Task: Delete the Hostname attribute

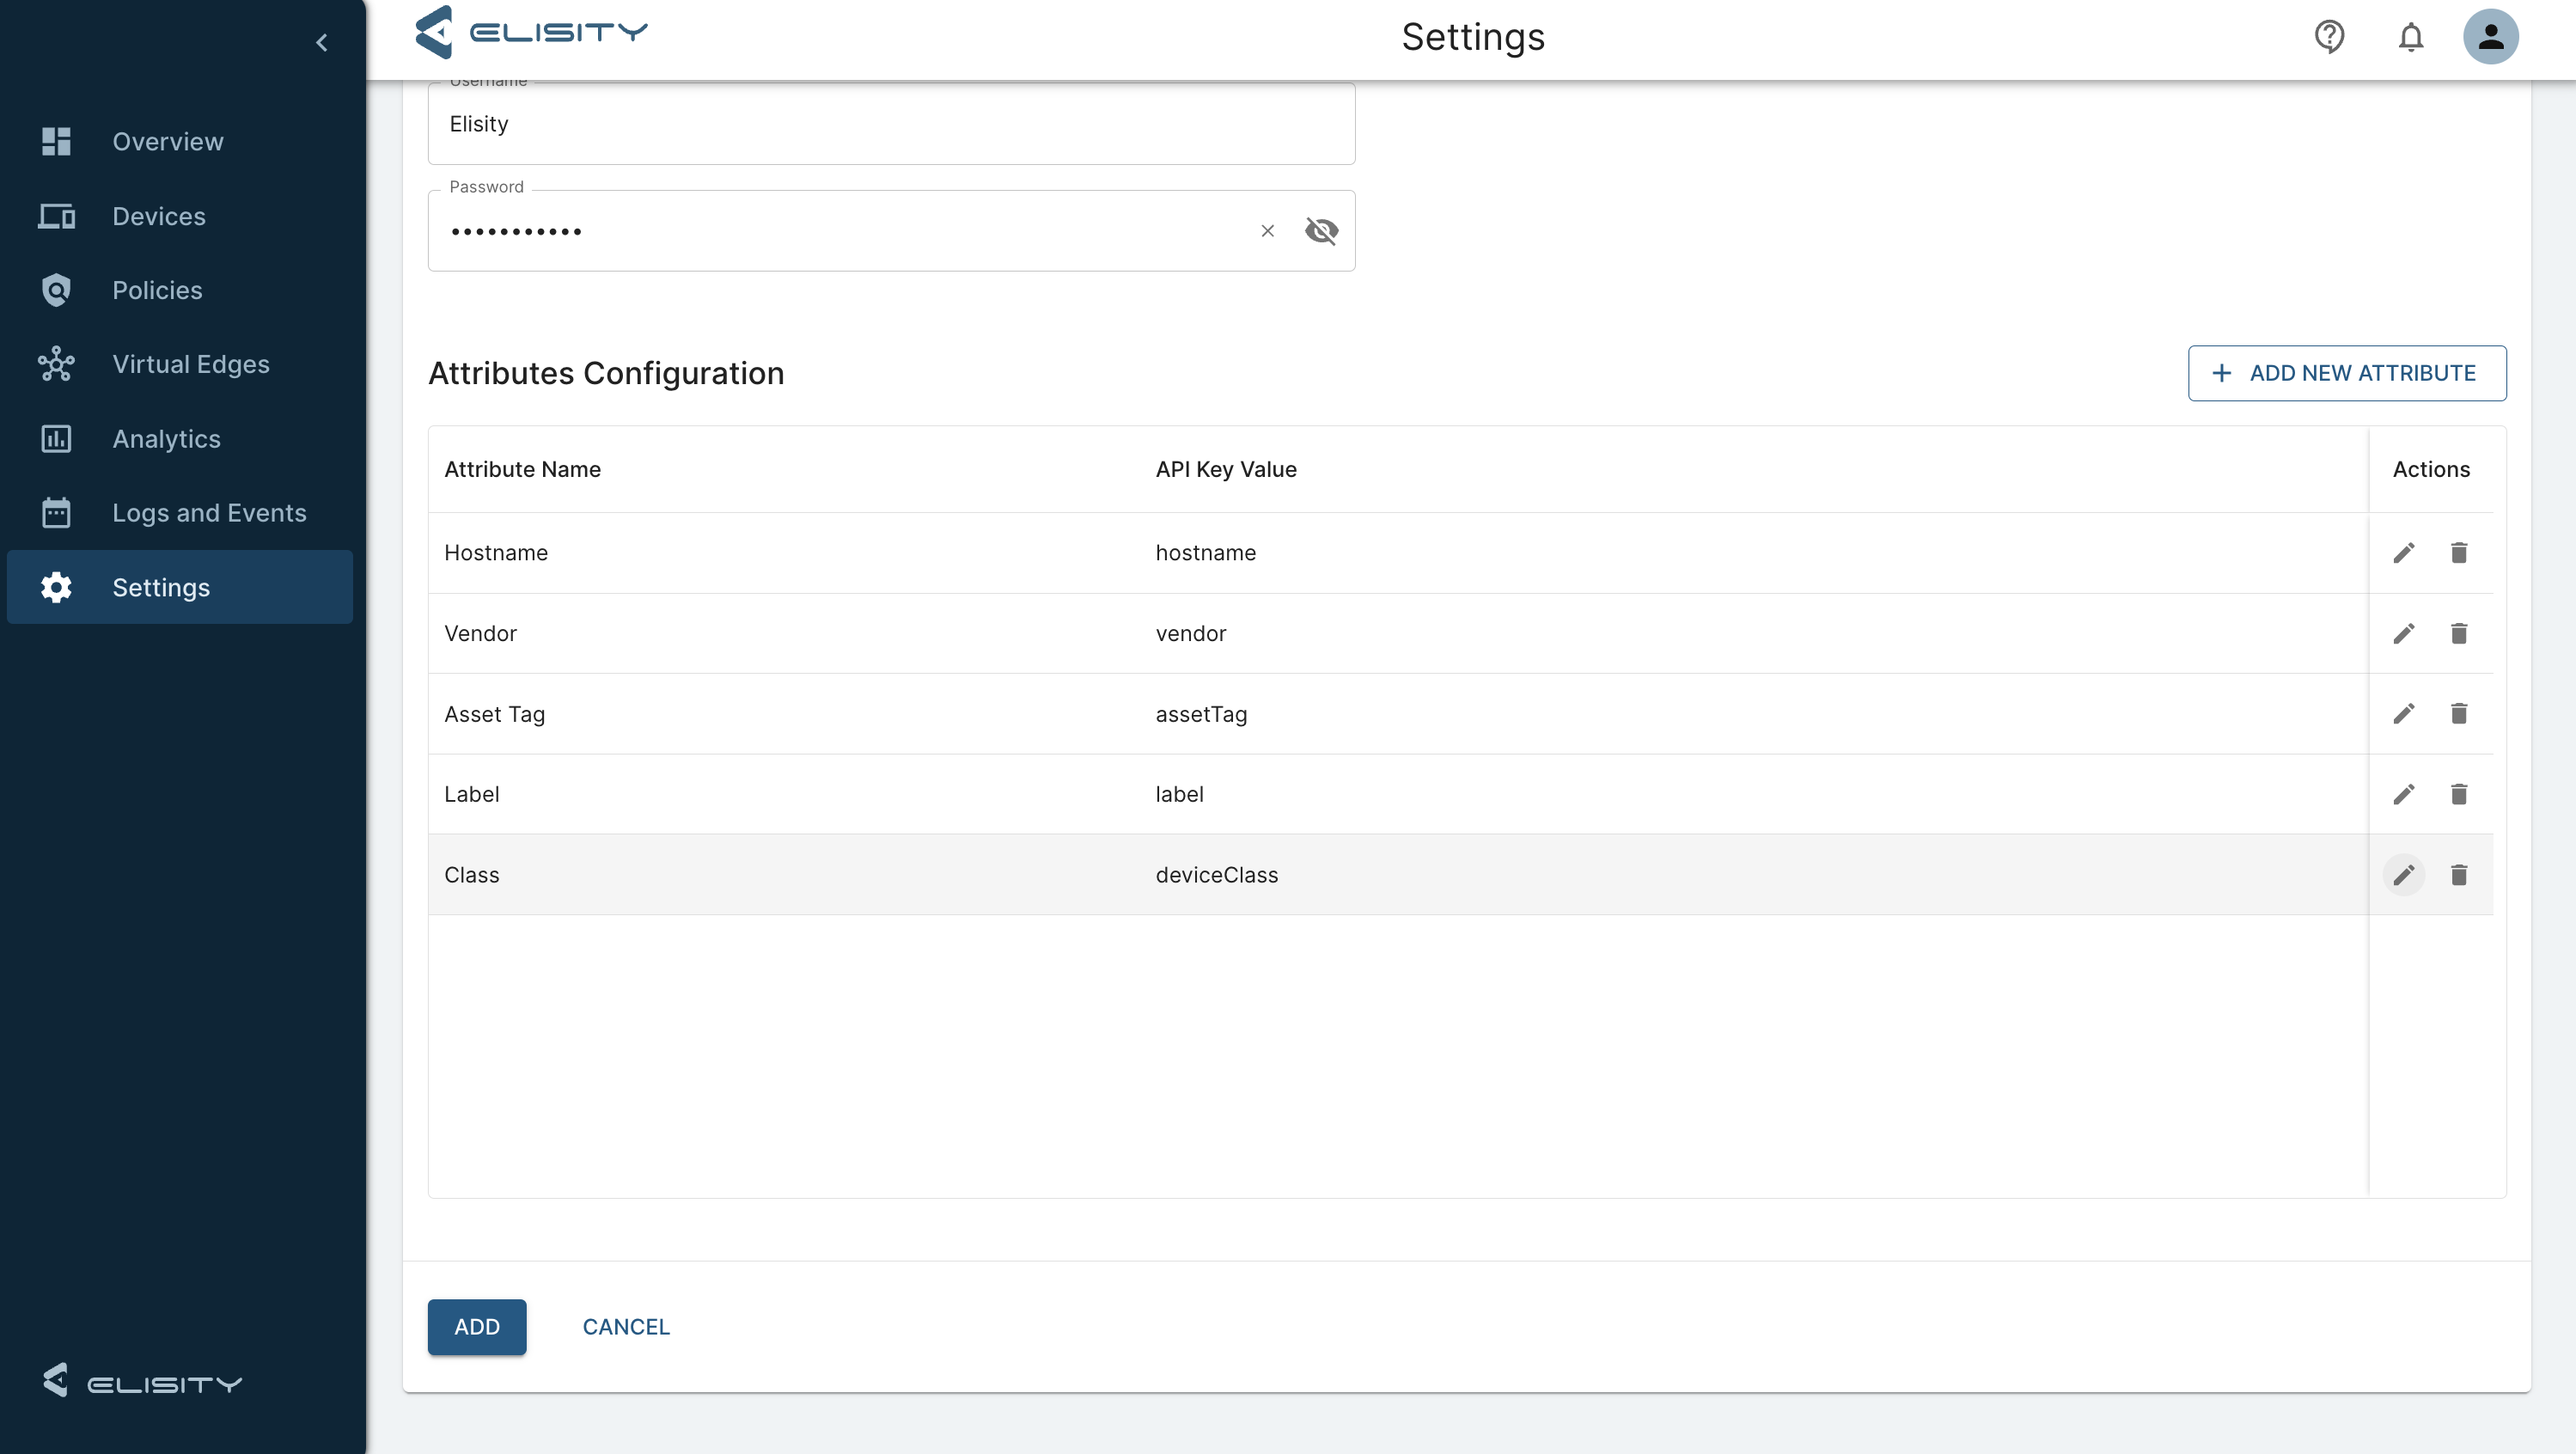Action: coord(2459,553)
